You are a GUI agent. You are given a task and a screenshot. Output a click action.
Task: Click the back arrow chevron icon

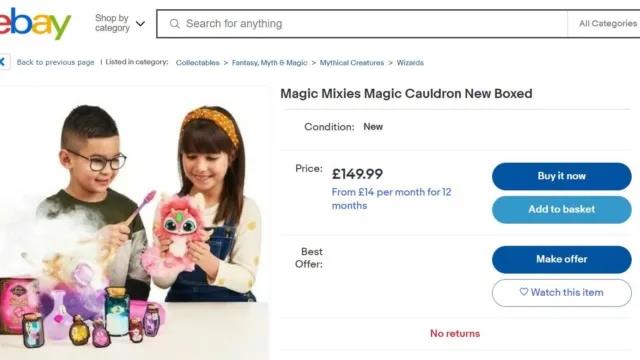coord(3,62)
